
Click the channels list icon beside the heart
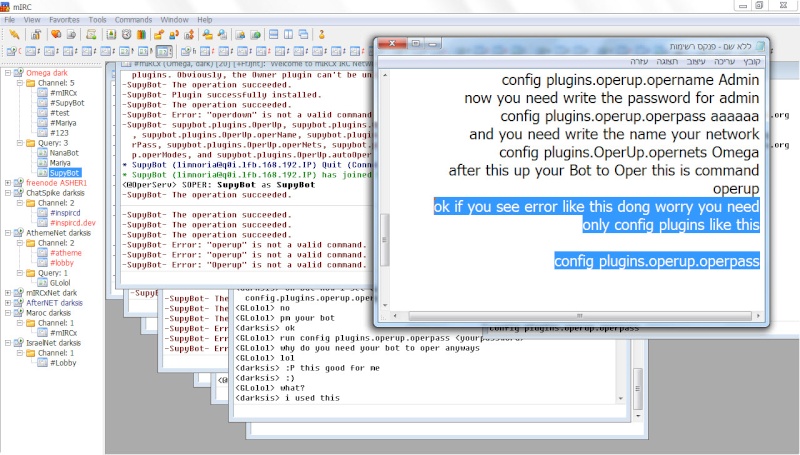(71, 35)
